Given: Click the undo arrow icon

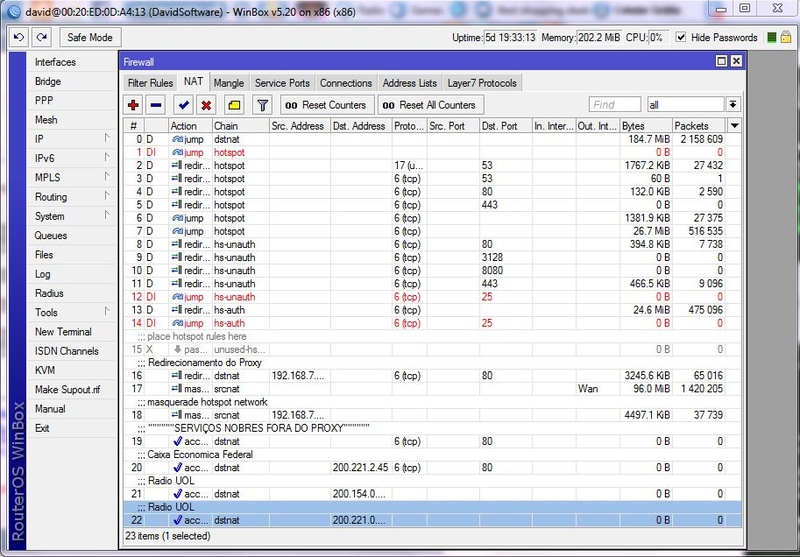Looking at the screenshot, I should point(19,37).
